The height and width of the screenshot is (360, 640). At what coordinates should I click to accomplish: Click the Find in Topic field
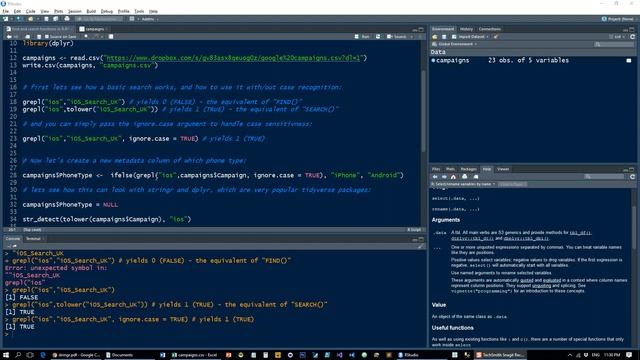(513, 184)
